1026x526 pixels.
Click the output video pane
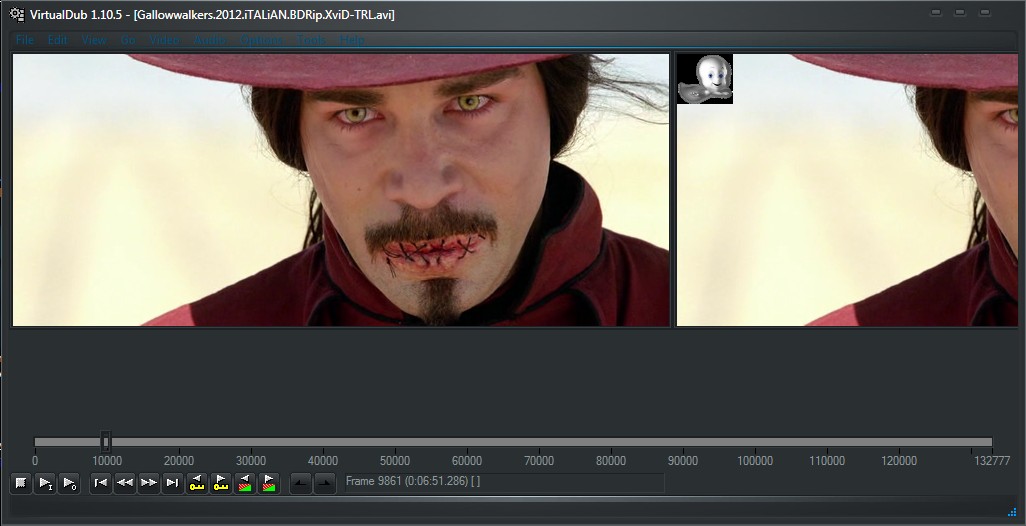847,190
